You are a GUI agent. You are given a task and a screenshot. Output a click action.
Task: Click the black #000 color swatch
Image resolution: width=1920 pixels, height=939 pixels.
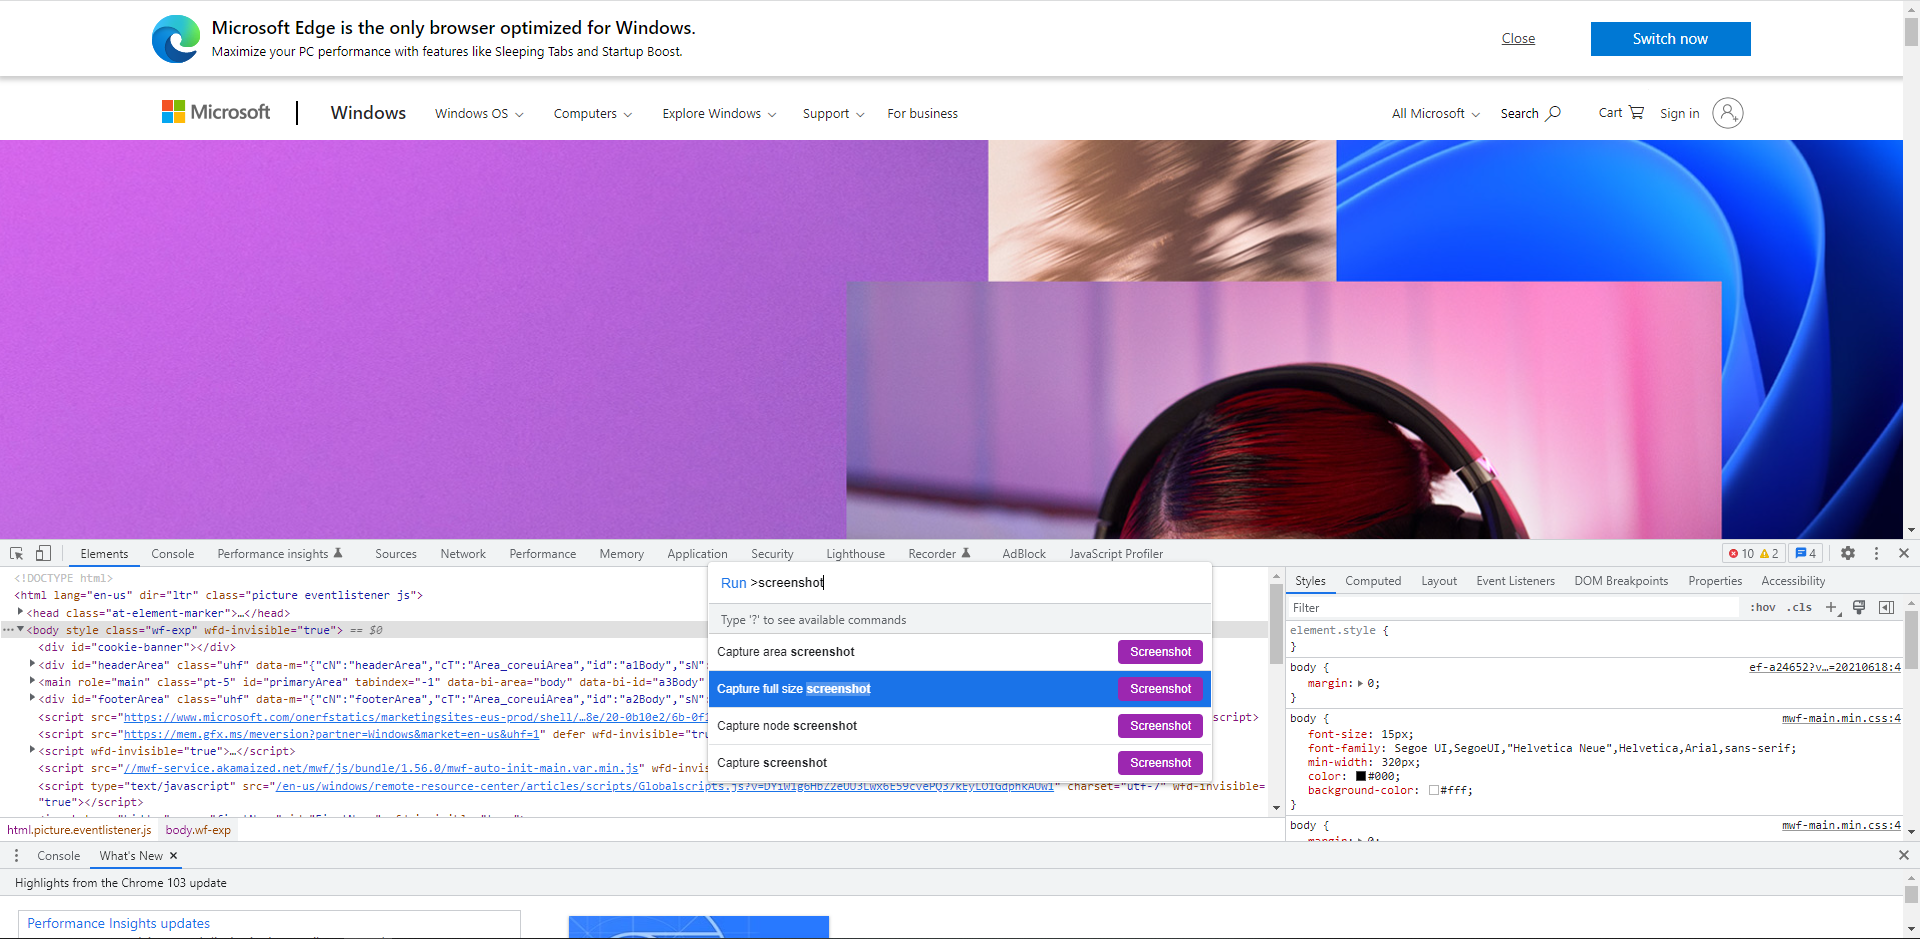(x=1361, y=776)
